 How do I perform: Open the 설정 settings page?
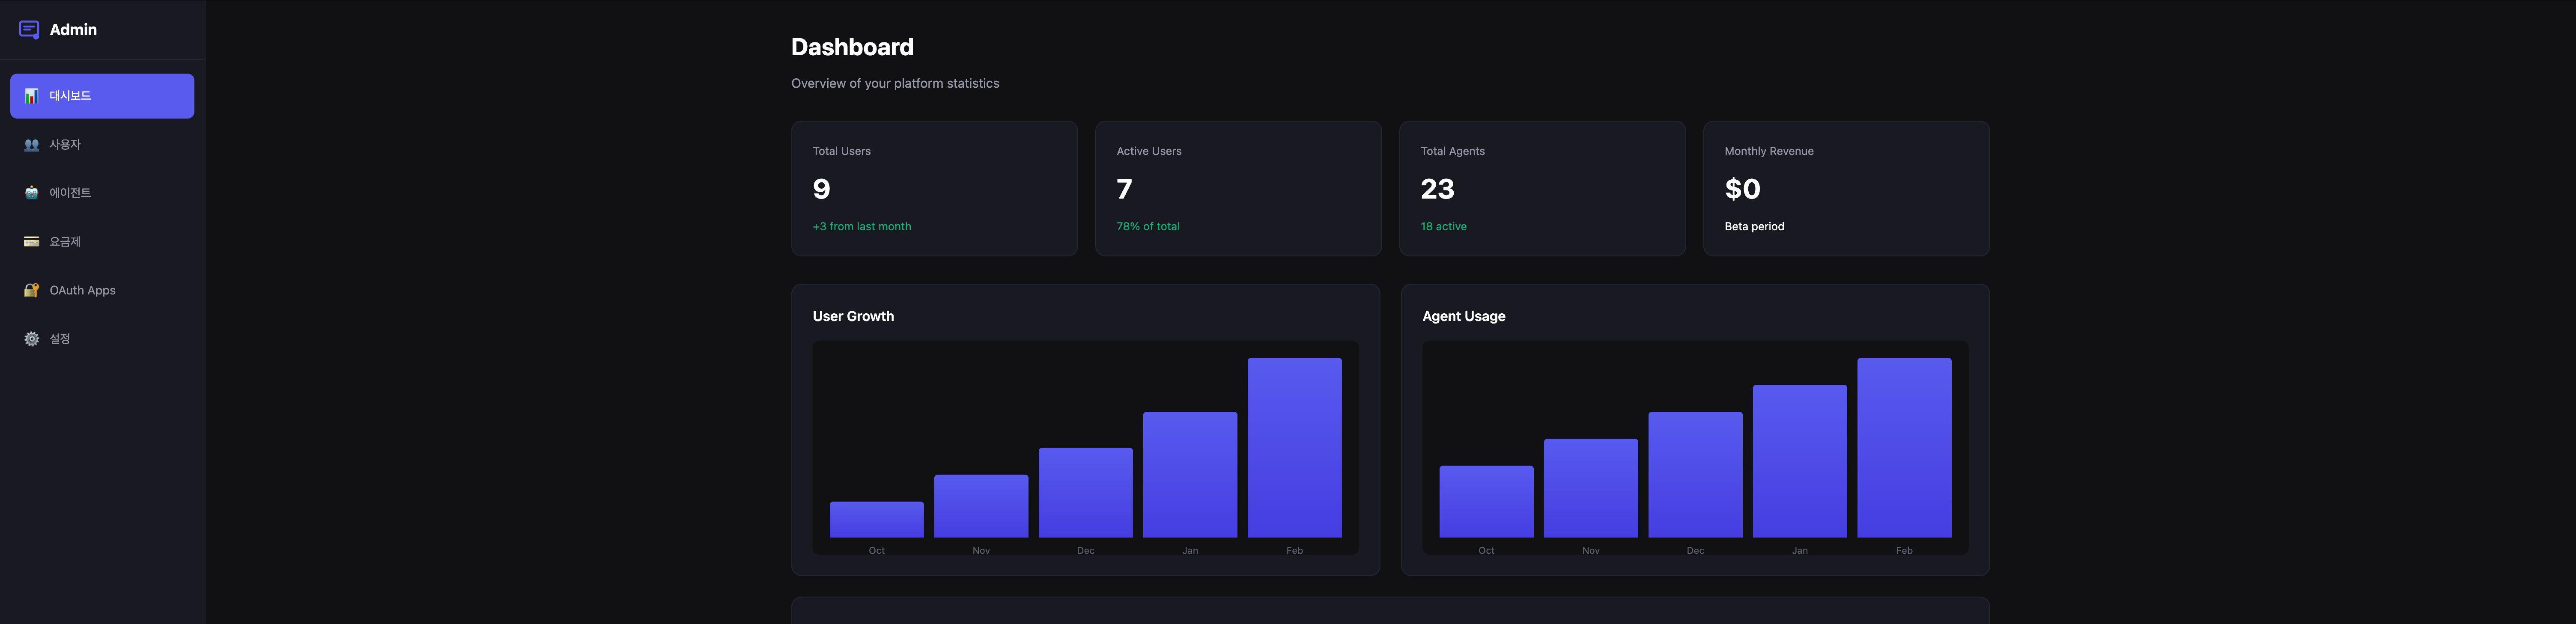(60, 339)
